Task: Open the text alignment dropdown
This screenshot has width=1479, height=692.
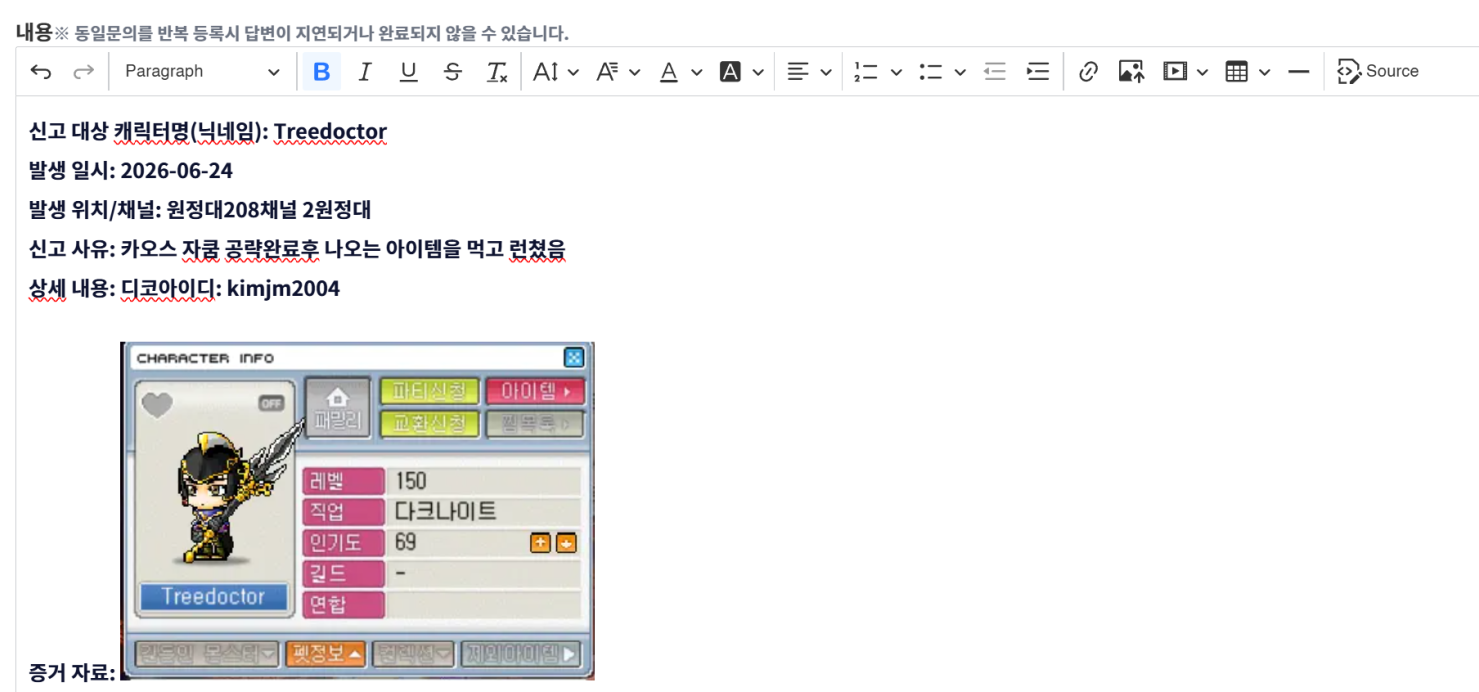Action: (x=809, y=71)
